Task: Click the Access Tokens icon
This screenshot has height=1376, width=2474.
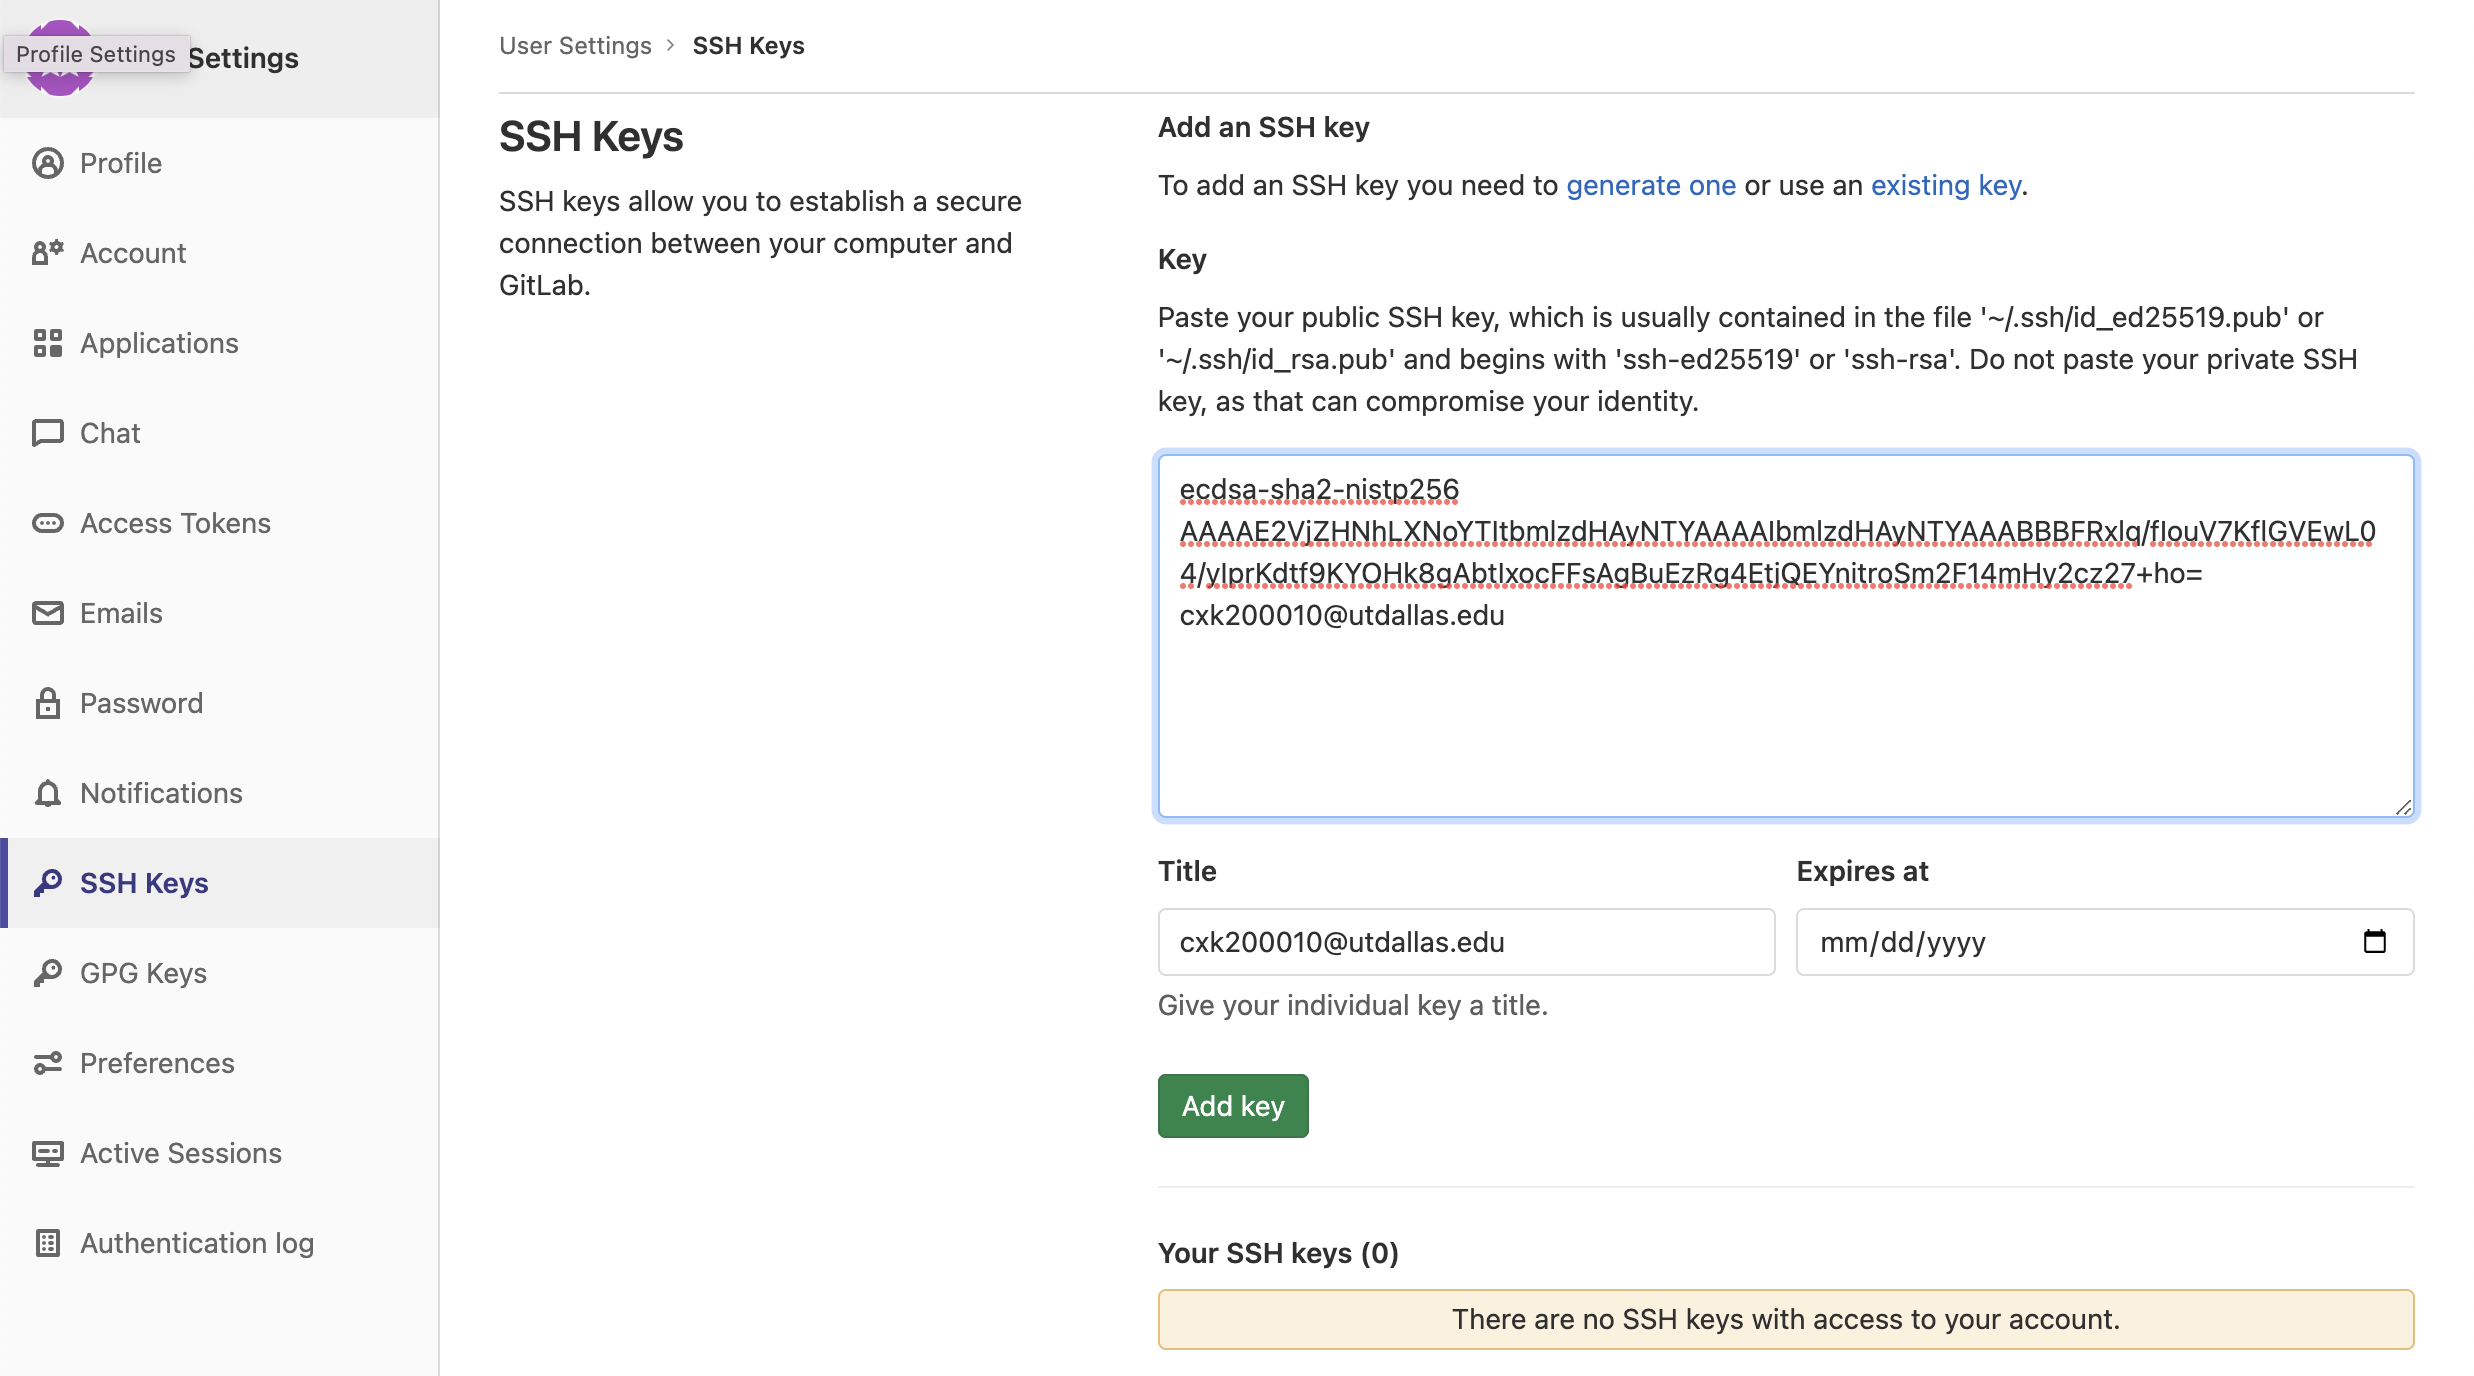Action: (x=47, y=523)
